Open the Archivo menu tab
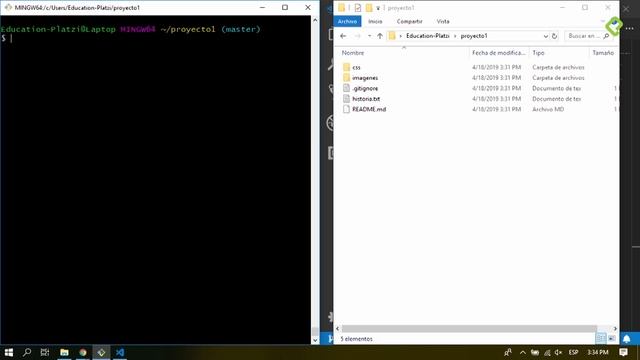Viewport: 640px width, 360px height. (x=347, y=21)
